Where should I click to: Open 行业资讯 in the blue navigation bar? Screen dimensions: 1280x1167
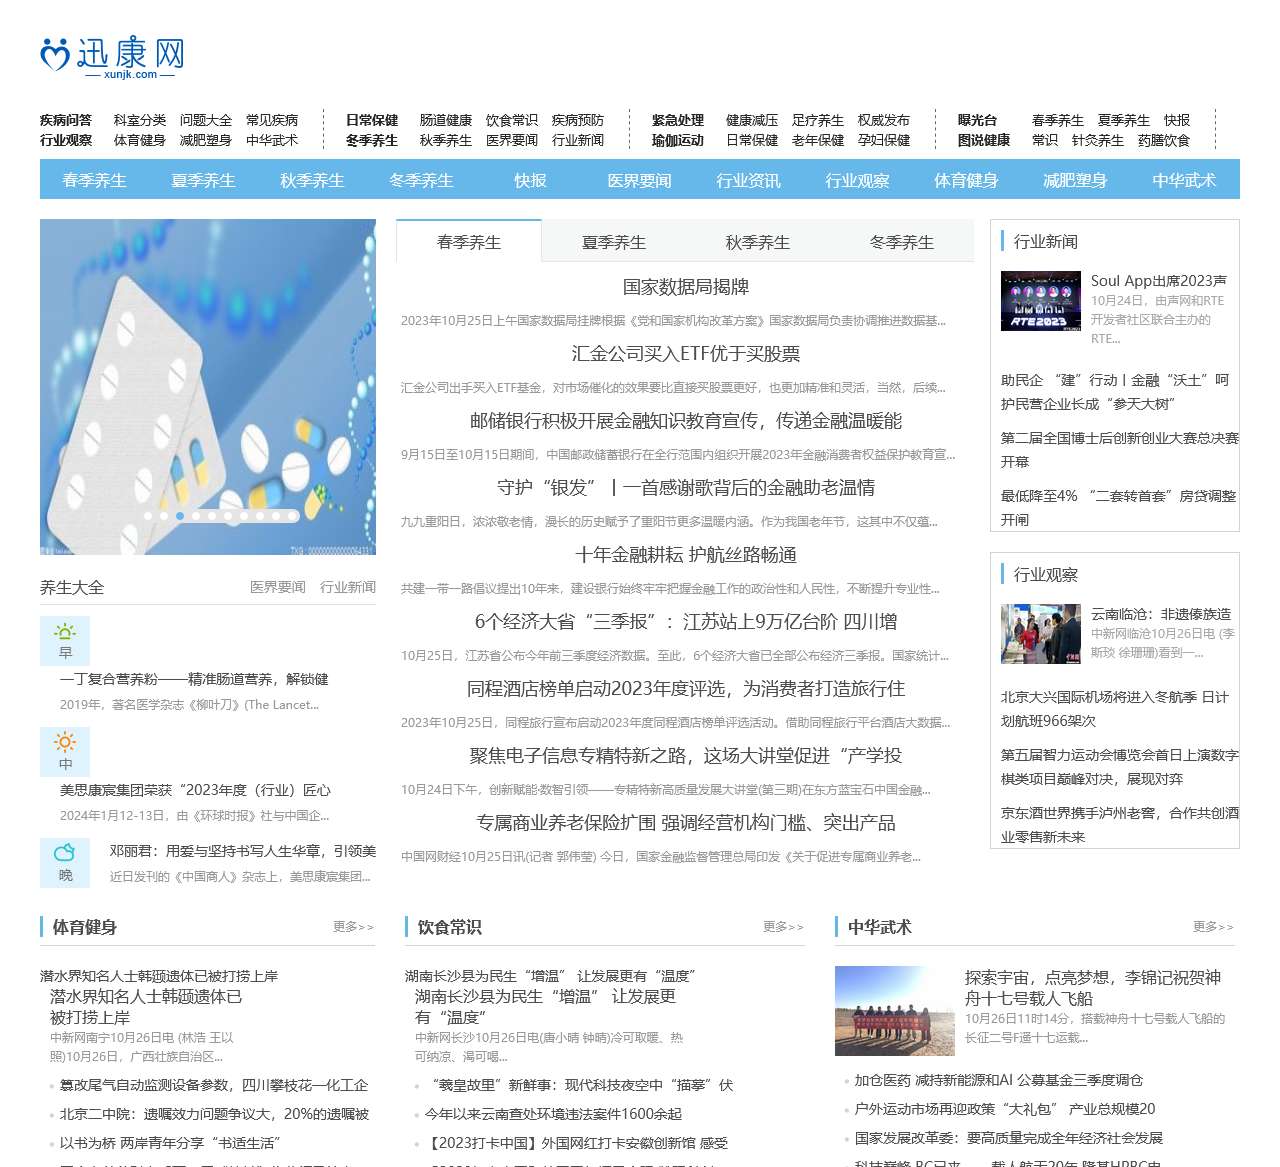pos(748,180)
